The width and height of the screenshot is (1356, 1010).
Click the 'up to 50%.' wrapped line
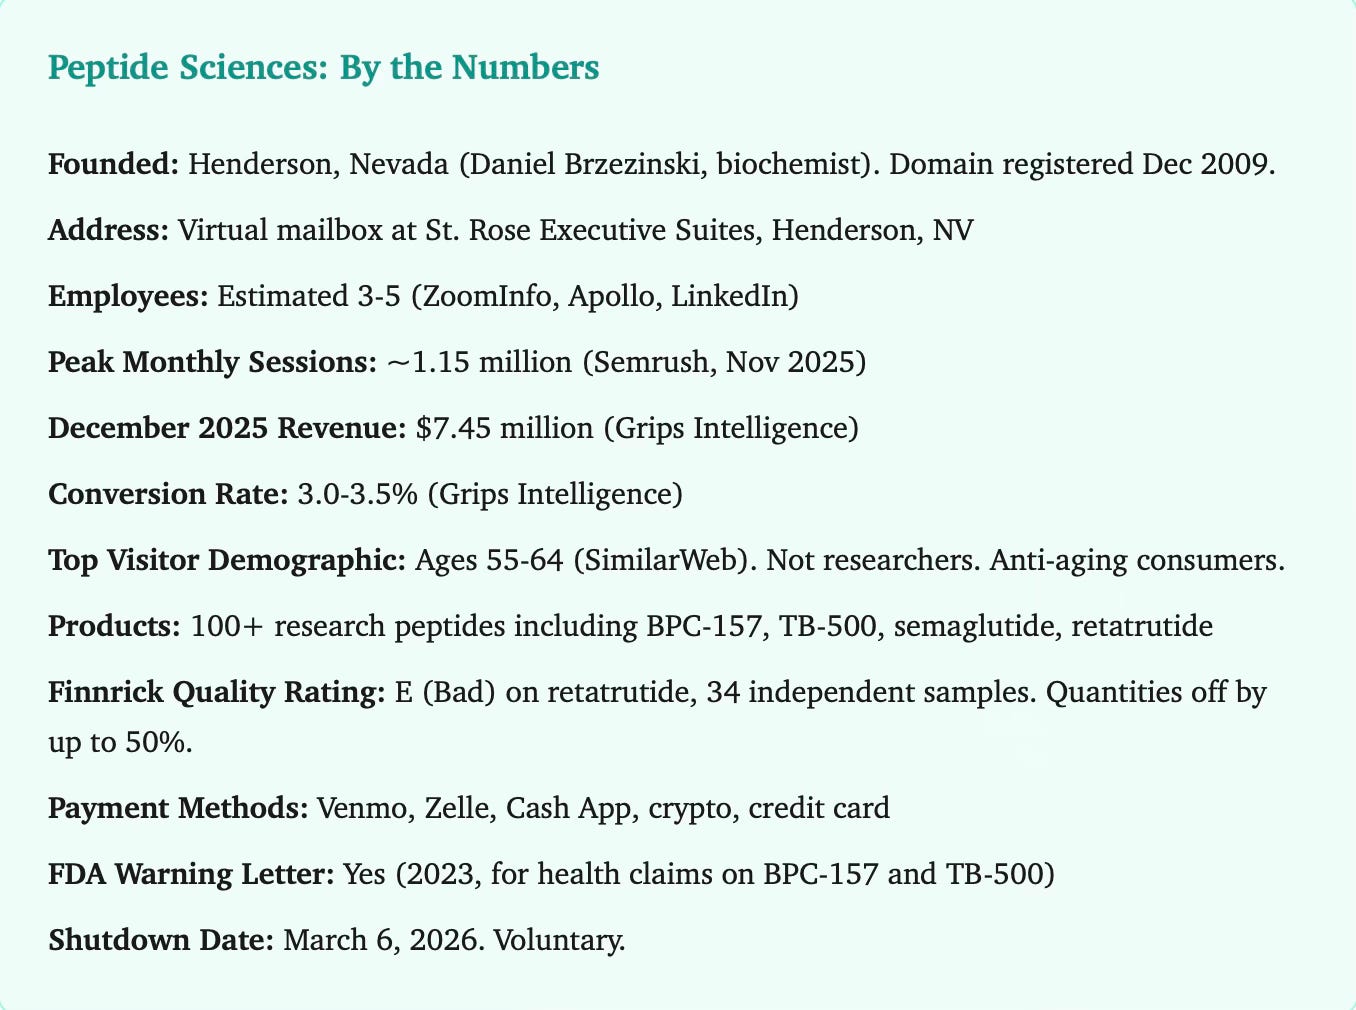[x=120, y=743]
